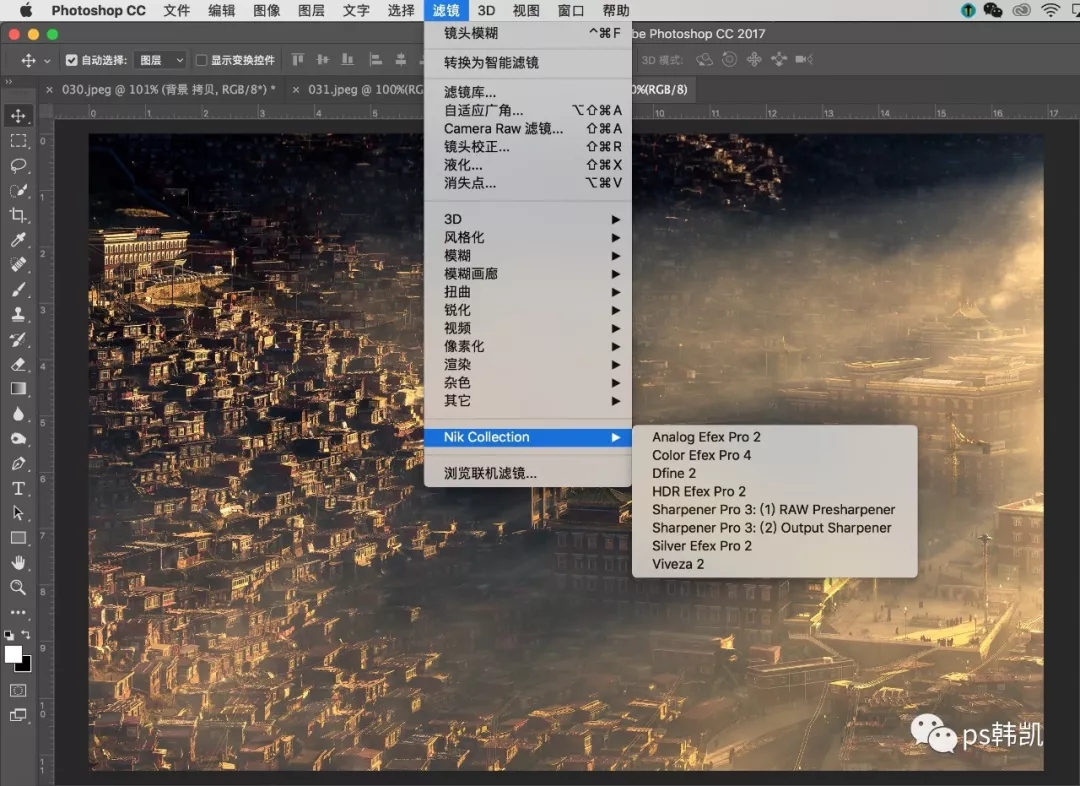Expand the toolbox double-arrow toggle
The width and height of the screenshot is (1080, 786).
coord(9,81)
